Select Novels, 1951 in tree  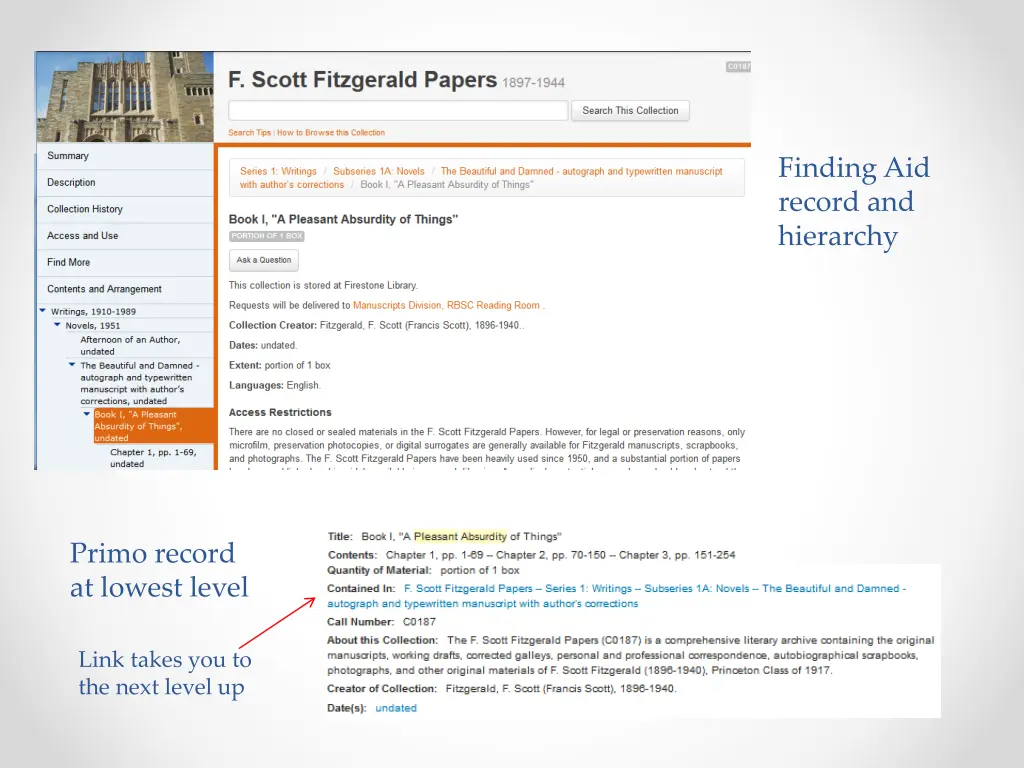point(93,325)
